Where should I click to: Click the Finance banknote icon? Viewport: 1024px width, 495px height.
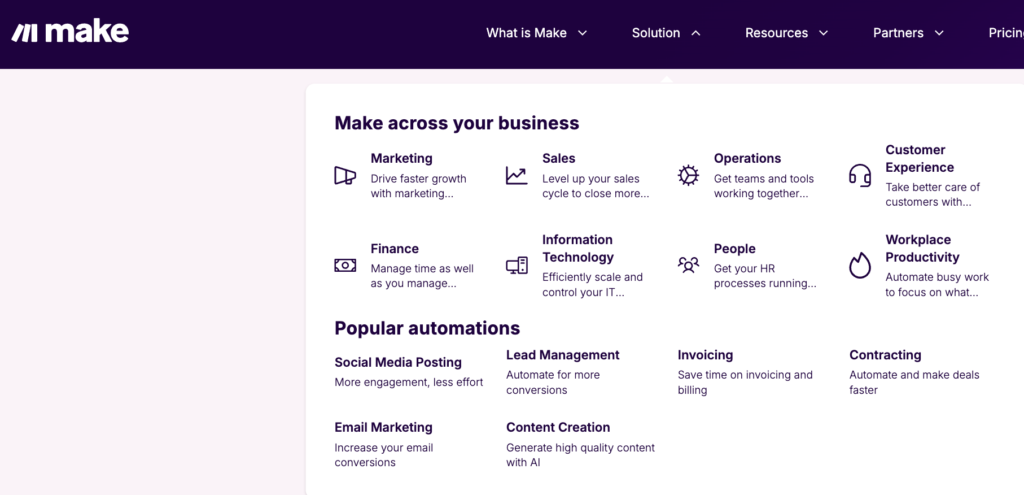pos(345,265)
